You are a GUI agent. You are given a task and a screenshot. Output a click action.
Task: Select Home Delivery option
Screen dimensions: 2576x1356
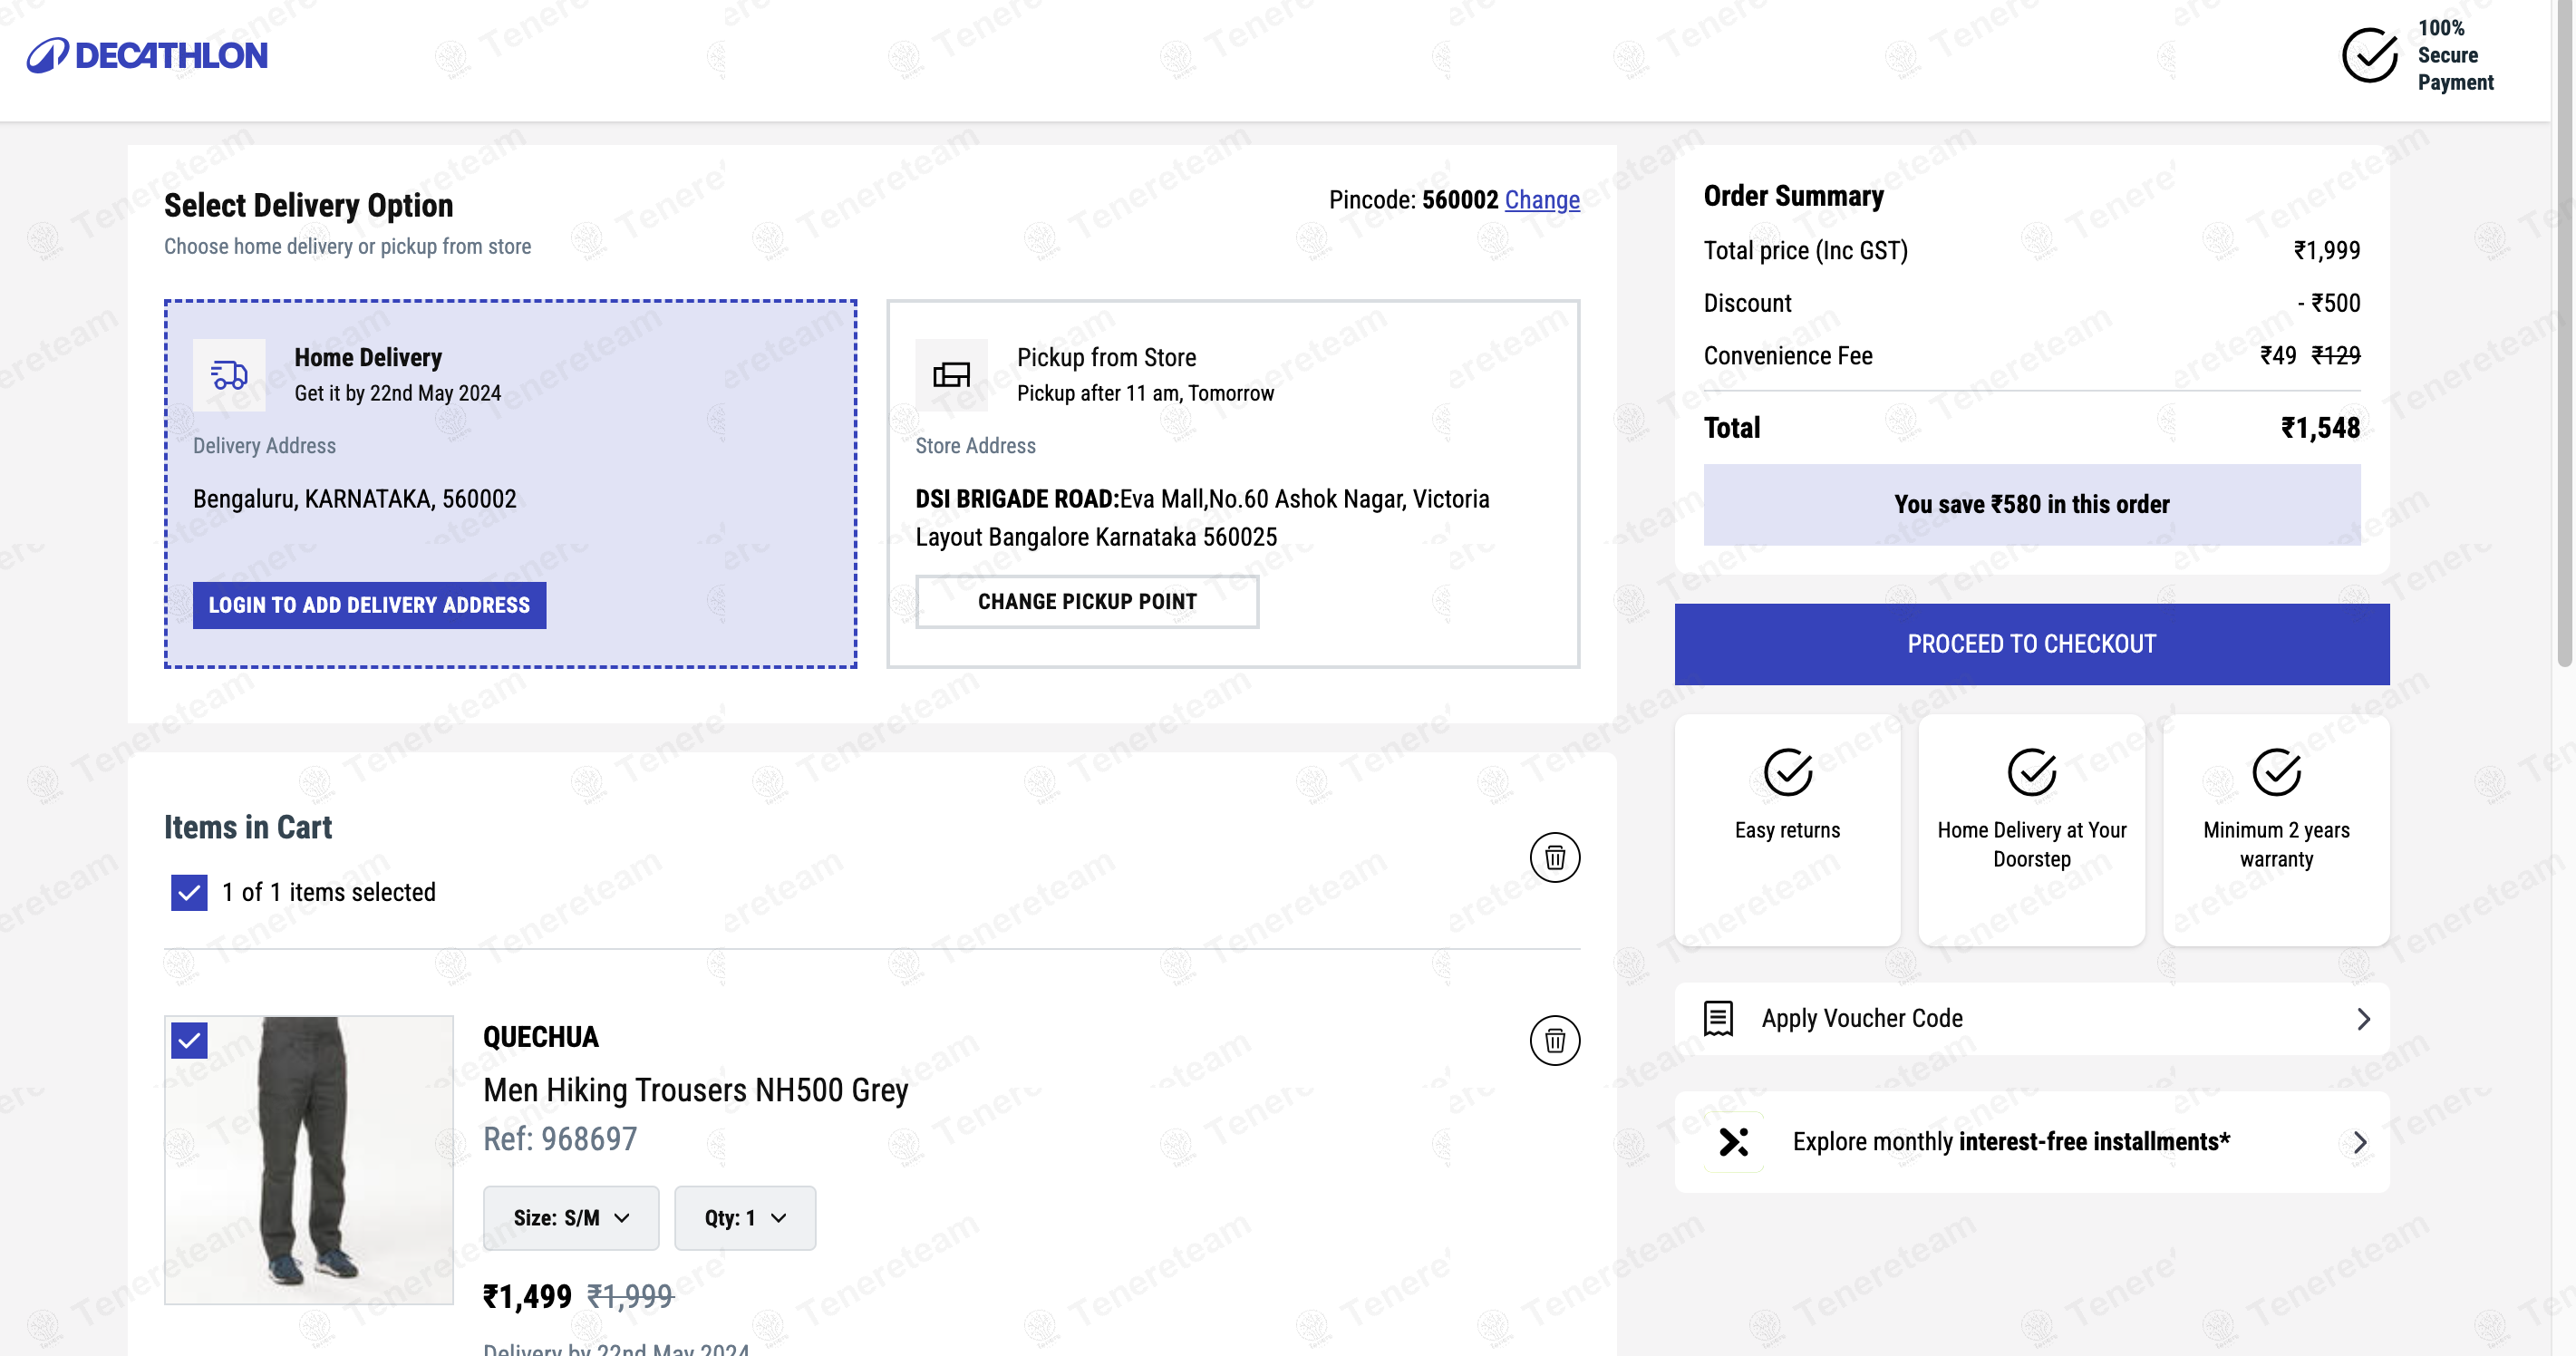tap(367, 358)
